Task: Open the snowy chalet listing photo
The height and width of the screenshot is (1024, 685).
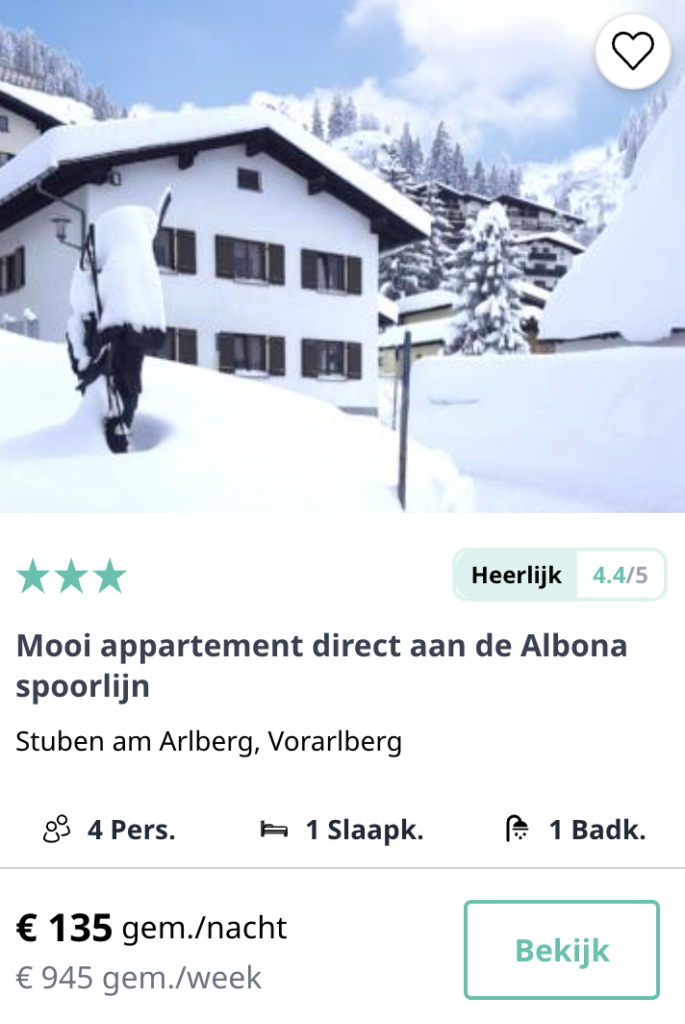Action: tap(342, 256)
